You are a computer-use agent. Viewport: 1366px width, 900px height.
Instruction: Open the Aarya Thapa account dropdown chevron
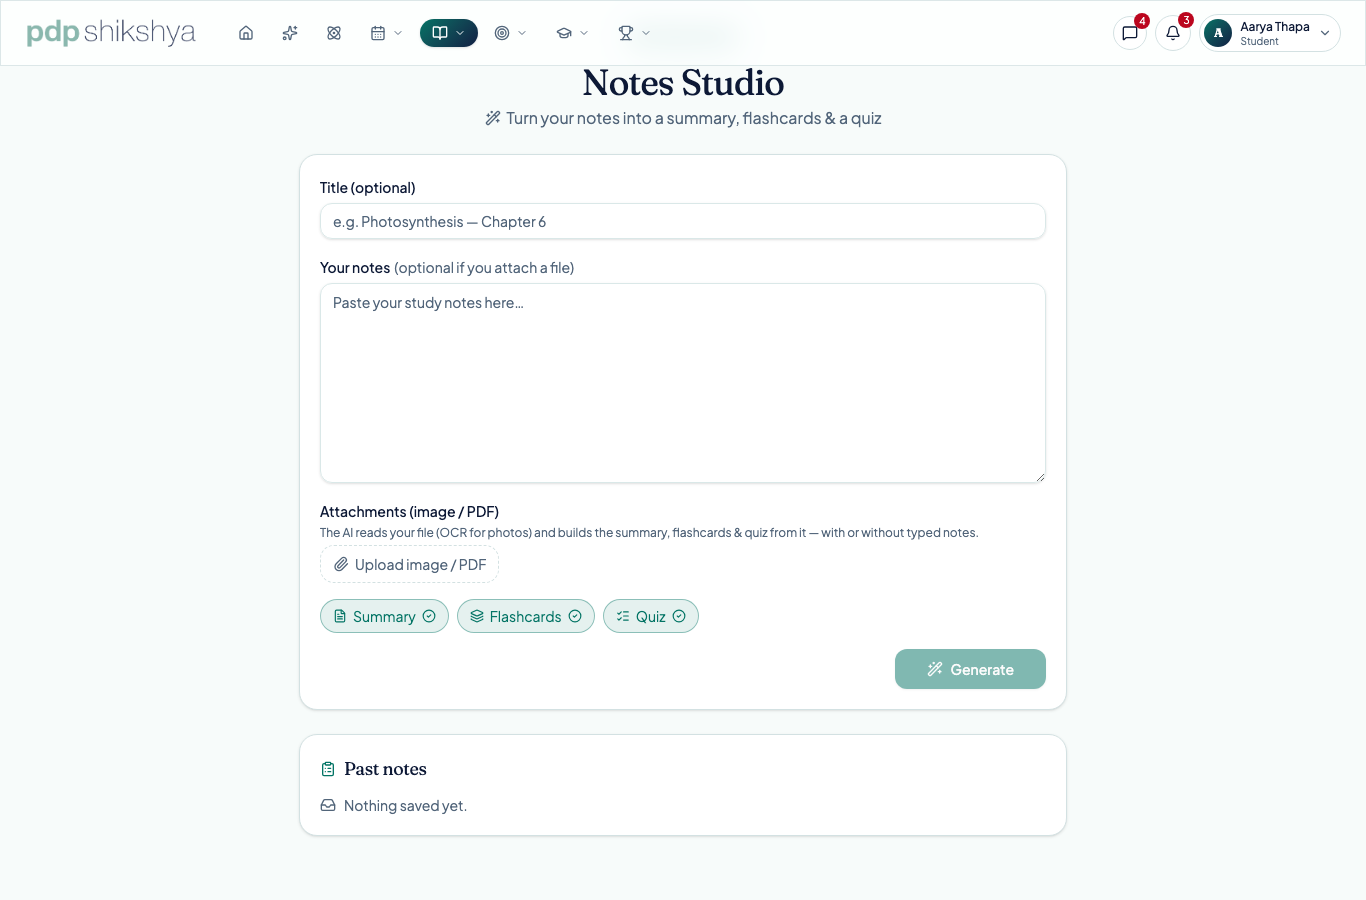(1325, 33)
